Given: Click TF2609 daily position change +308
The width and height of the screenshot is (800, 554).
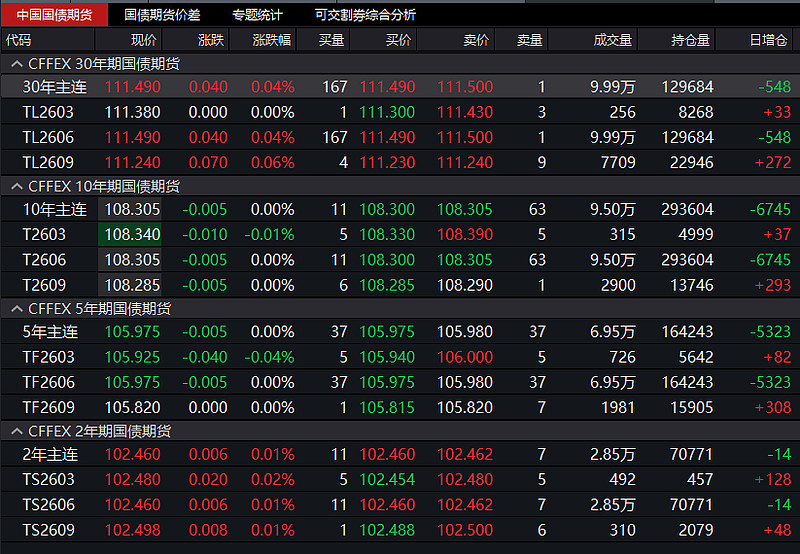Looking at the screenshot, I should [772, 407].
